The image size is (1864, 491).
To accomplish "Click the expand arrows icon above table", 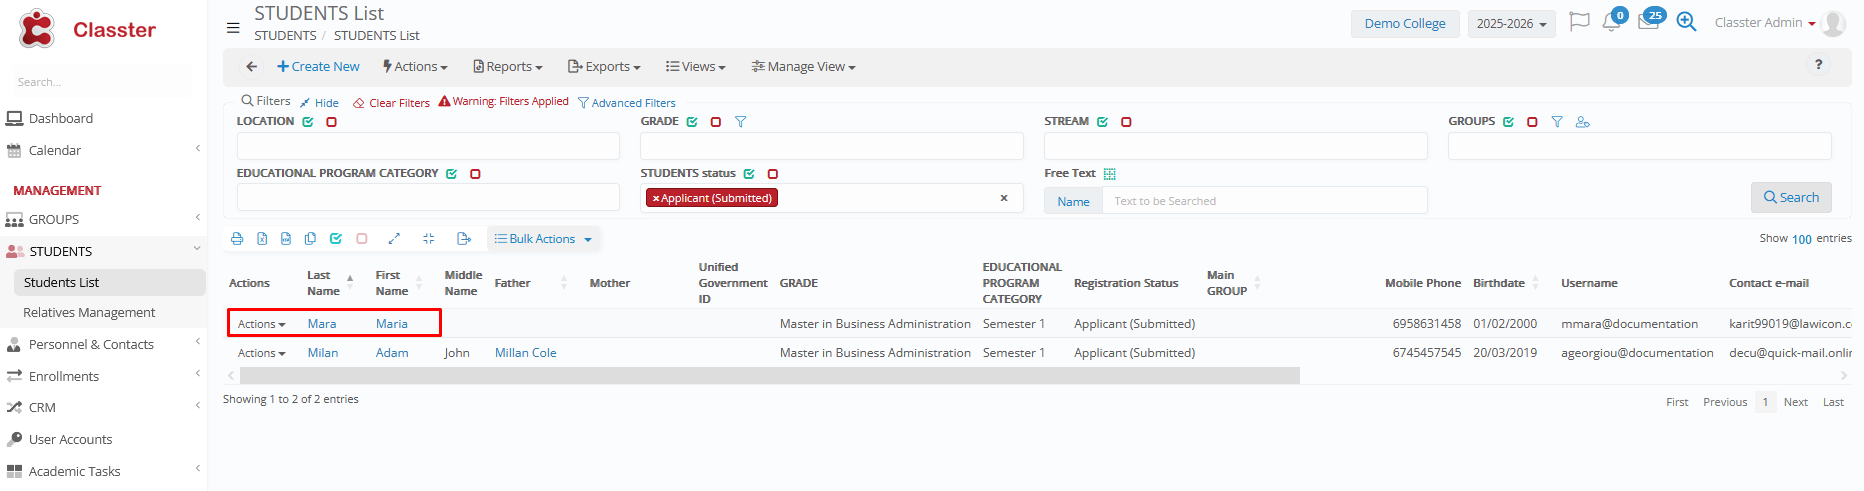I will (394, 239).
